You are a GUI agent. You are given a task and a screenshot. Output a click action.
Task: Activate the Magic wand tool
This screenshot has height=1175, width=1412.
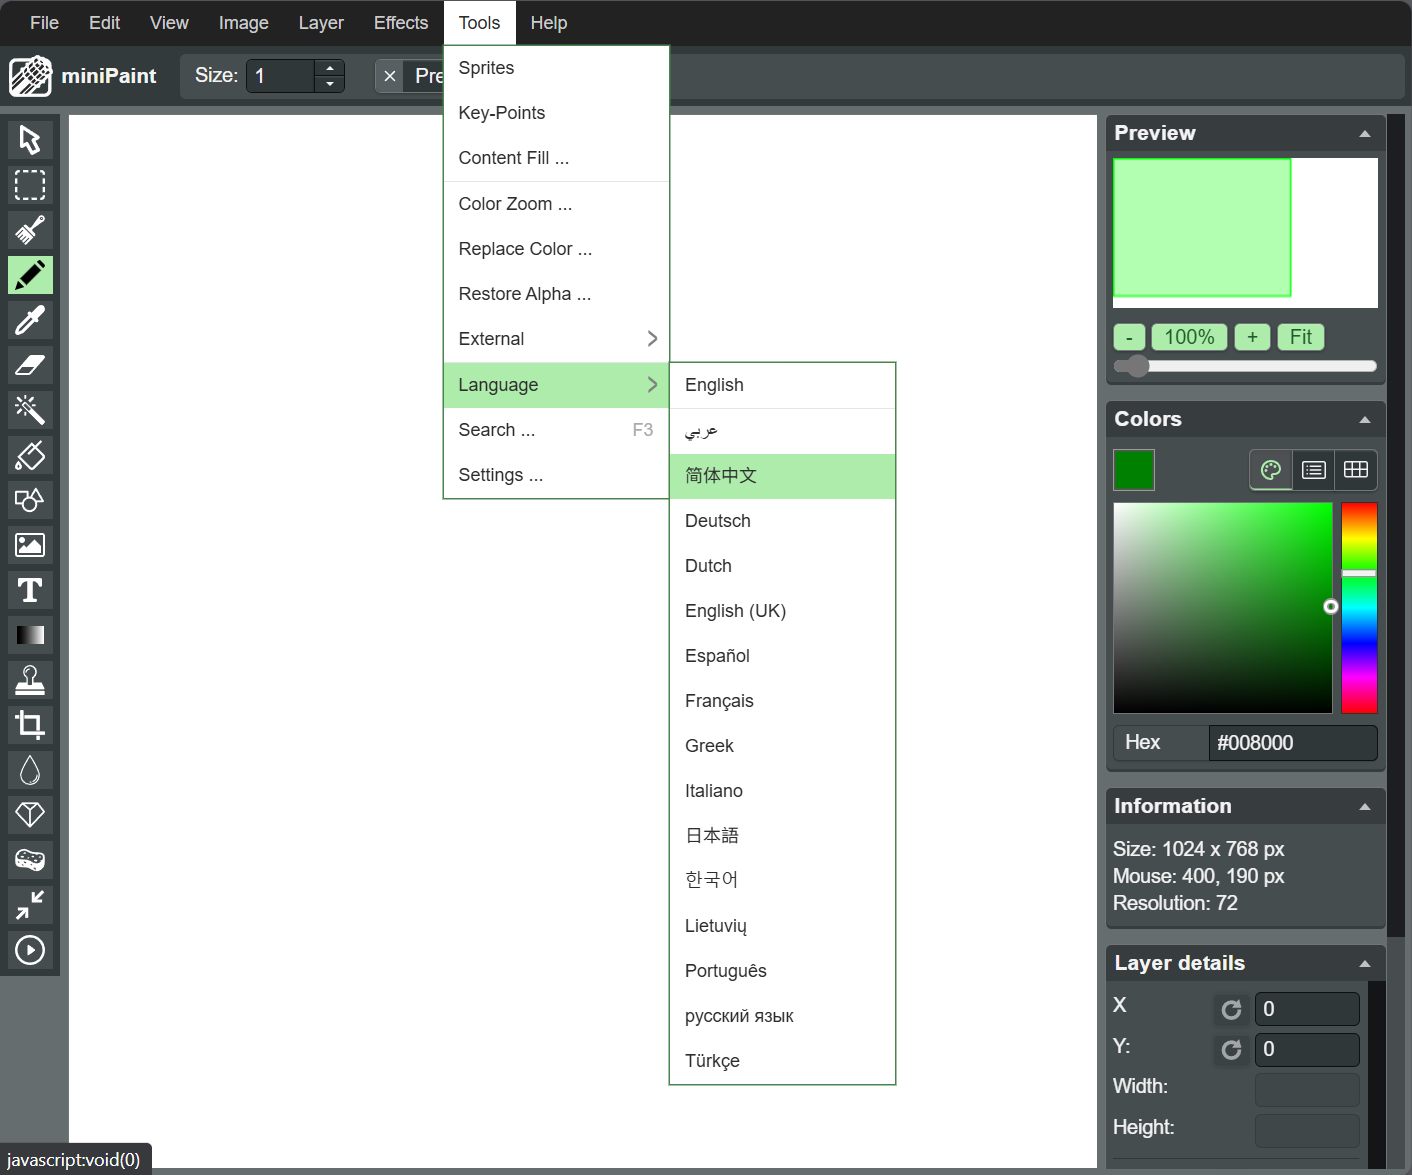(30, 410)
